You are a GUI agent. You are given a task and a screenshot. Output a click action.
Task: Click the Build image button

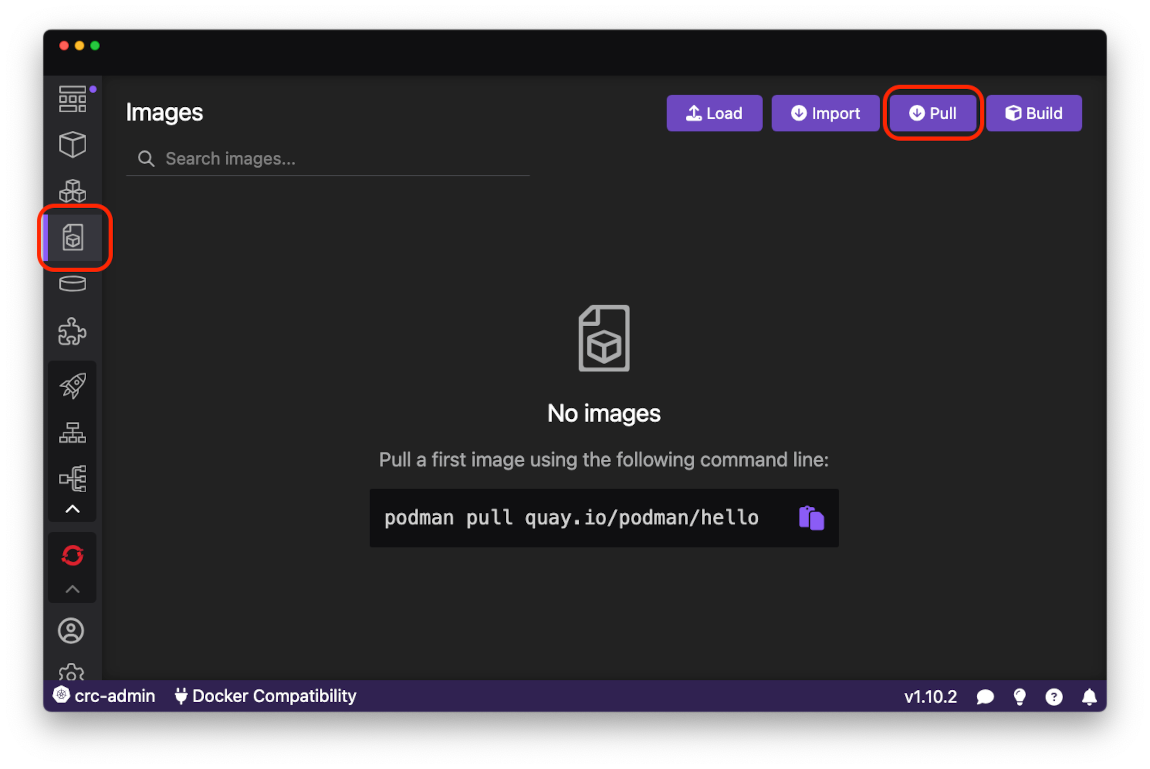tap(1033, 113)
